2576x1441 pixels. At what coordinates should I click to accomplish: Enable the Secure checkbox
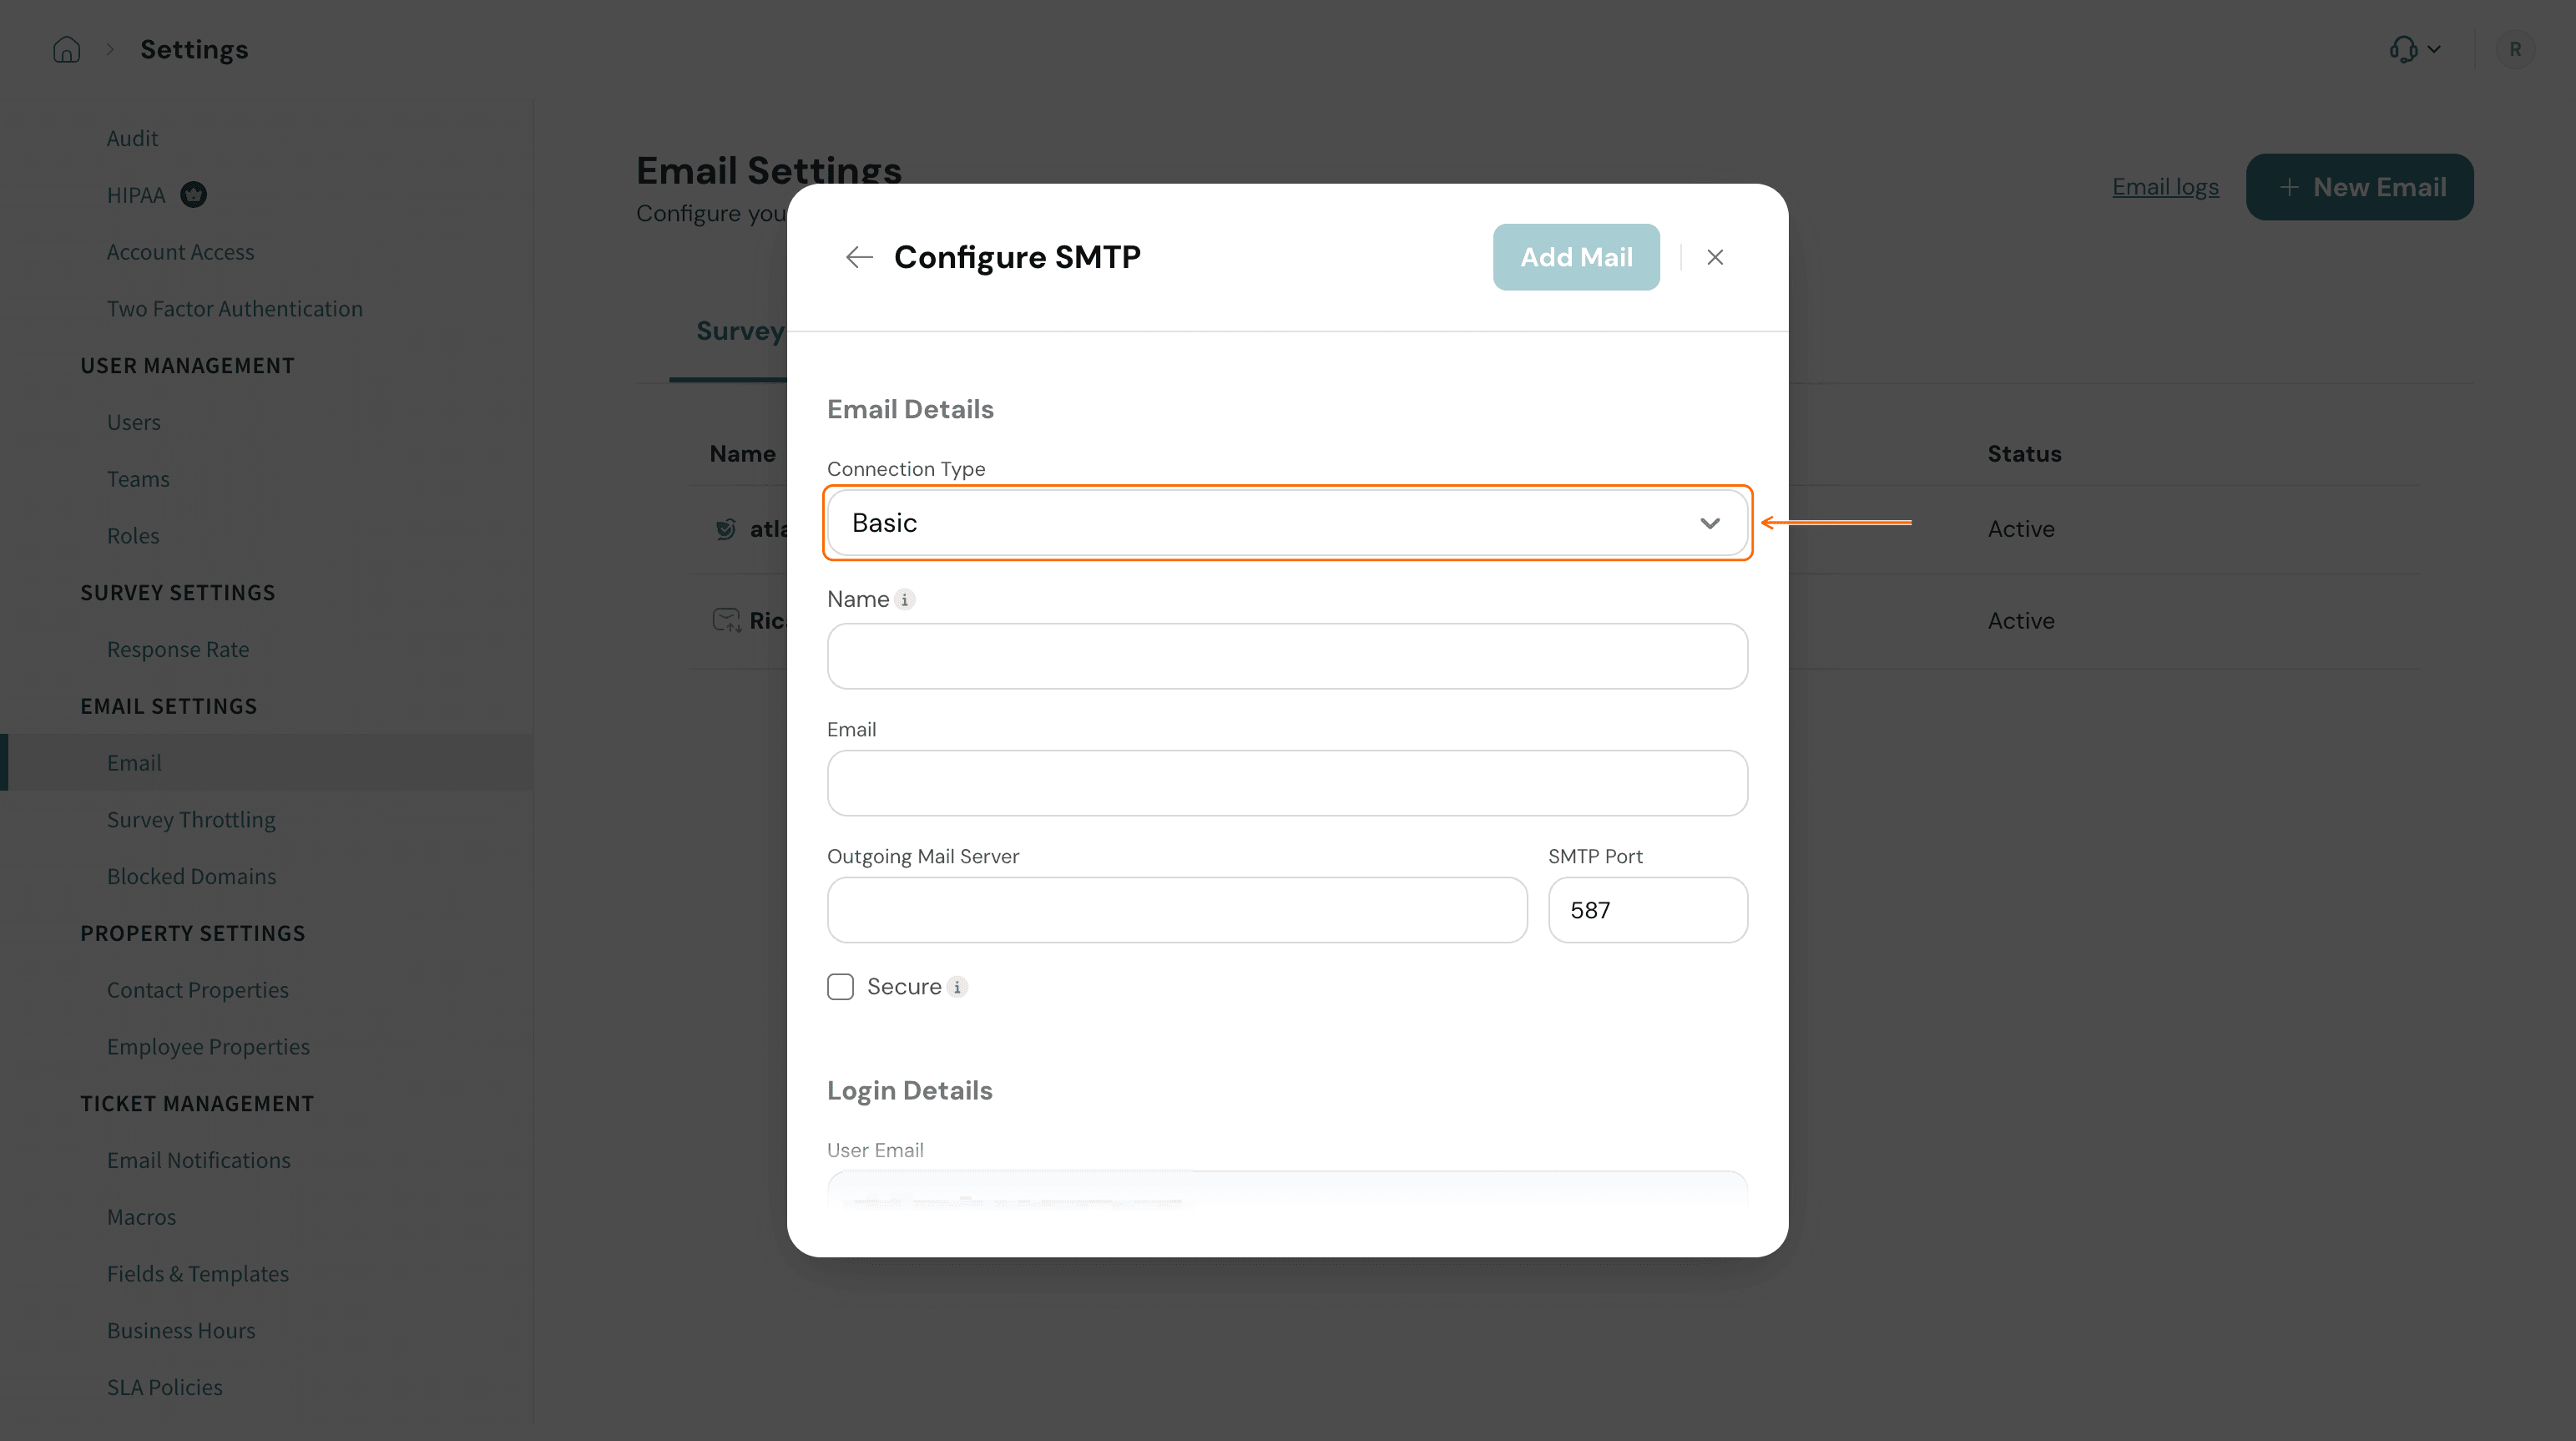(x=840, y=987)
